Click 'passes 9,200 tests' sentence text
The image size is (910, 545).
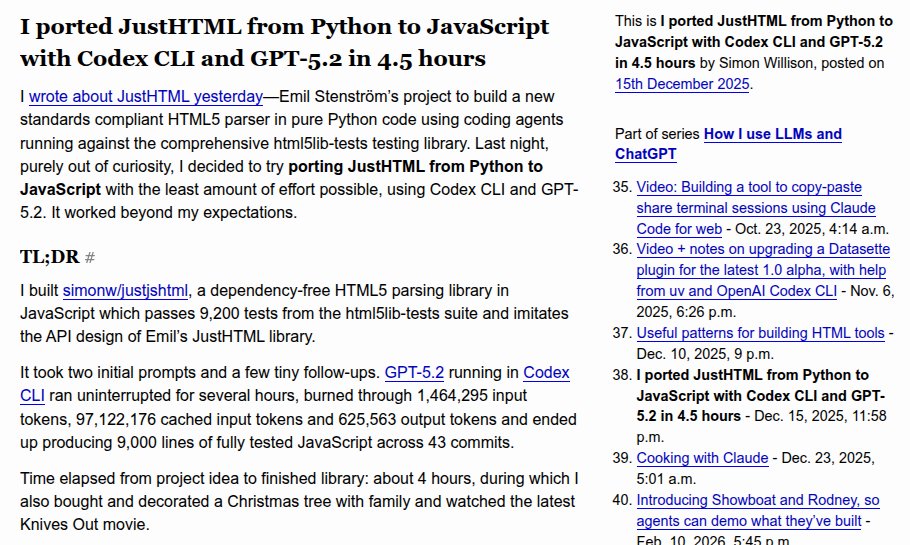pyautogui.click(x=218, y=313)
